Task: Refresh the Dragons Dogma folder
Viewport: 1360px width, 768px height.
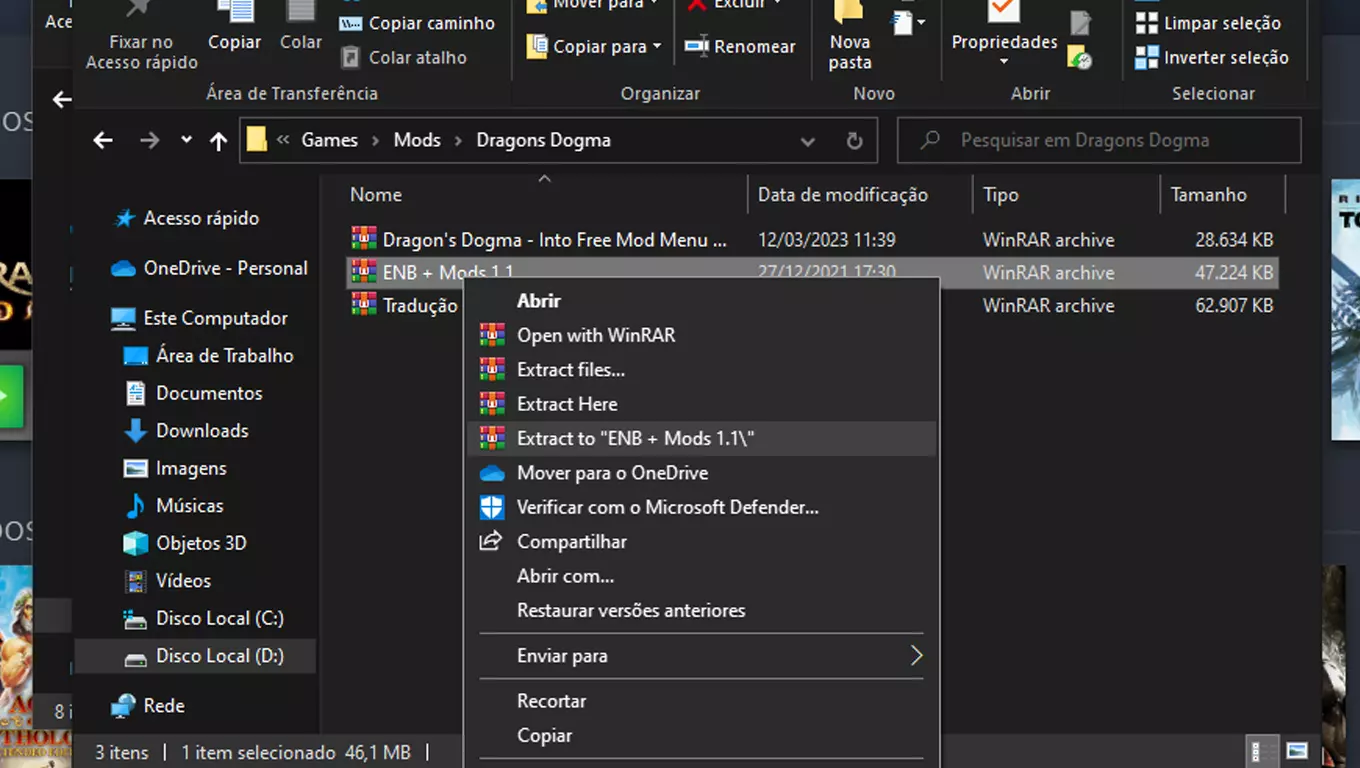Action: pyautogui.click(x=854, y=141)
